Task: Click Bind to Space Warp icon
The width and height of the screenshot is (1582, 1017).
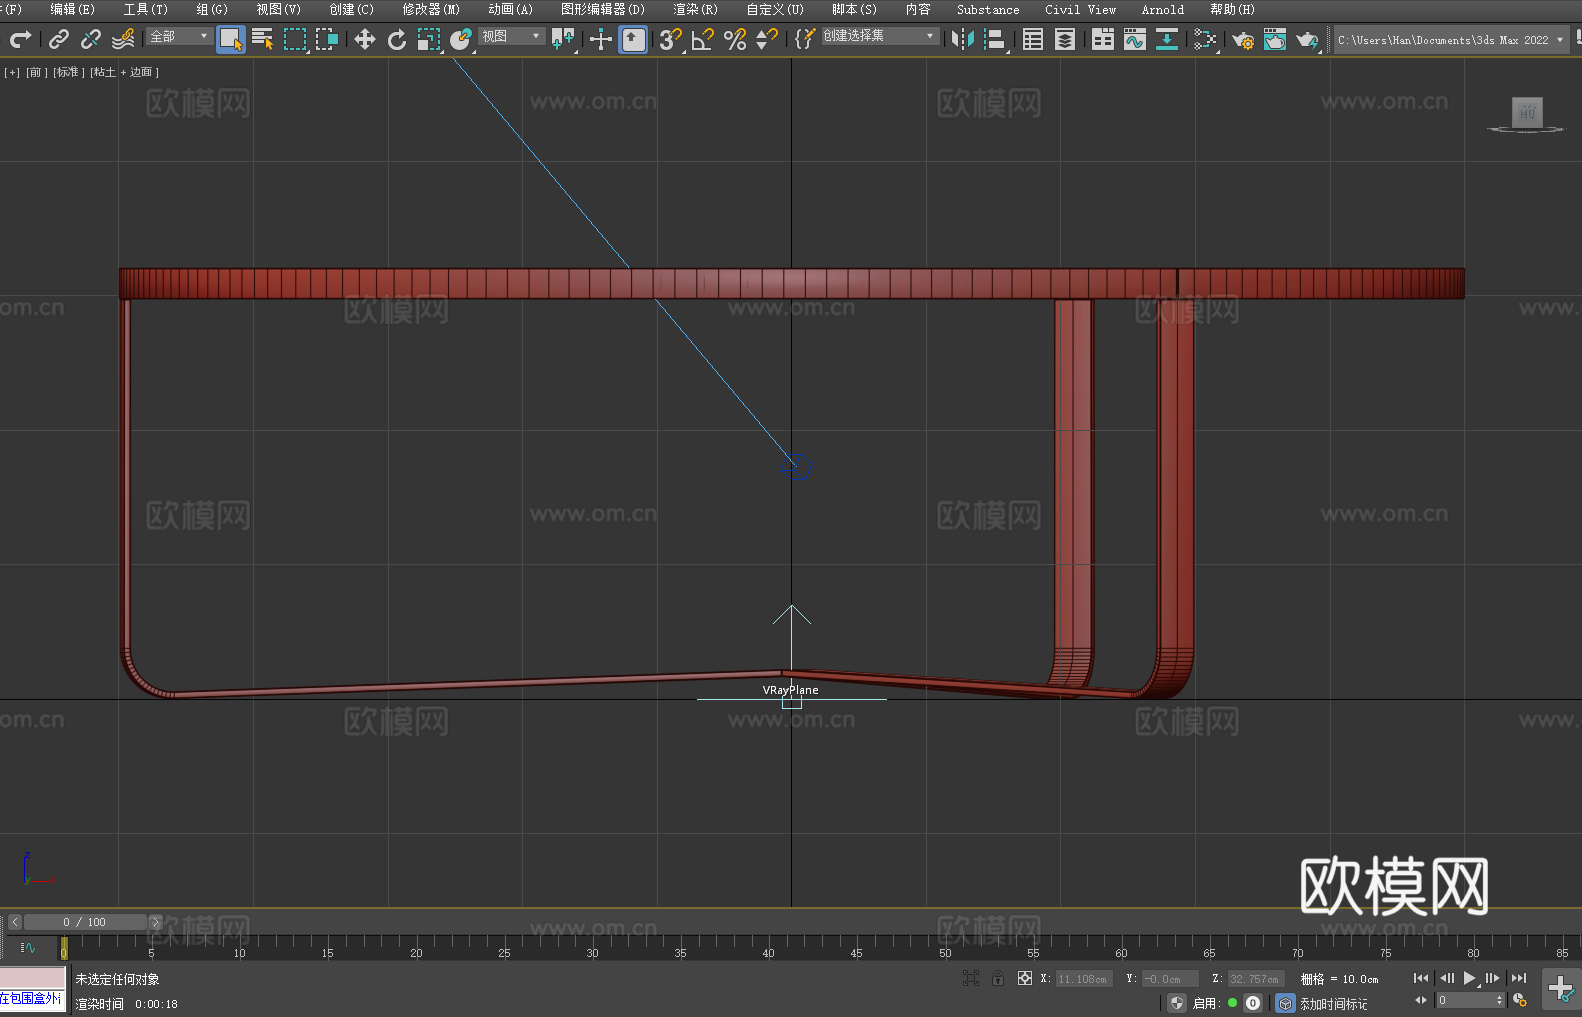Action: (x=123, y=39)
